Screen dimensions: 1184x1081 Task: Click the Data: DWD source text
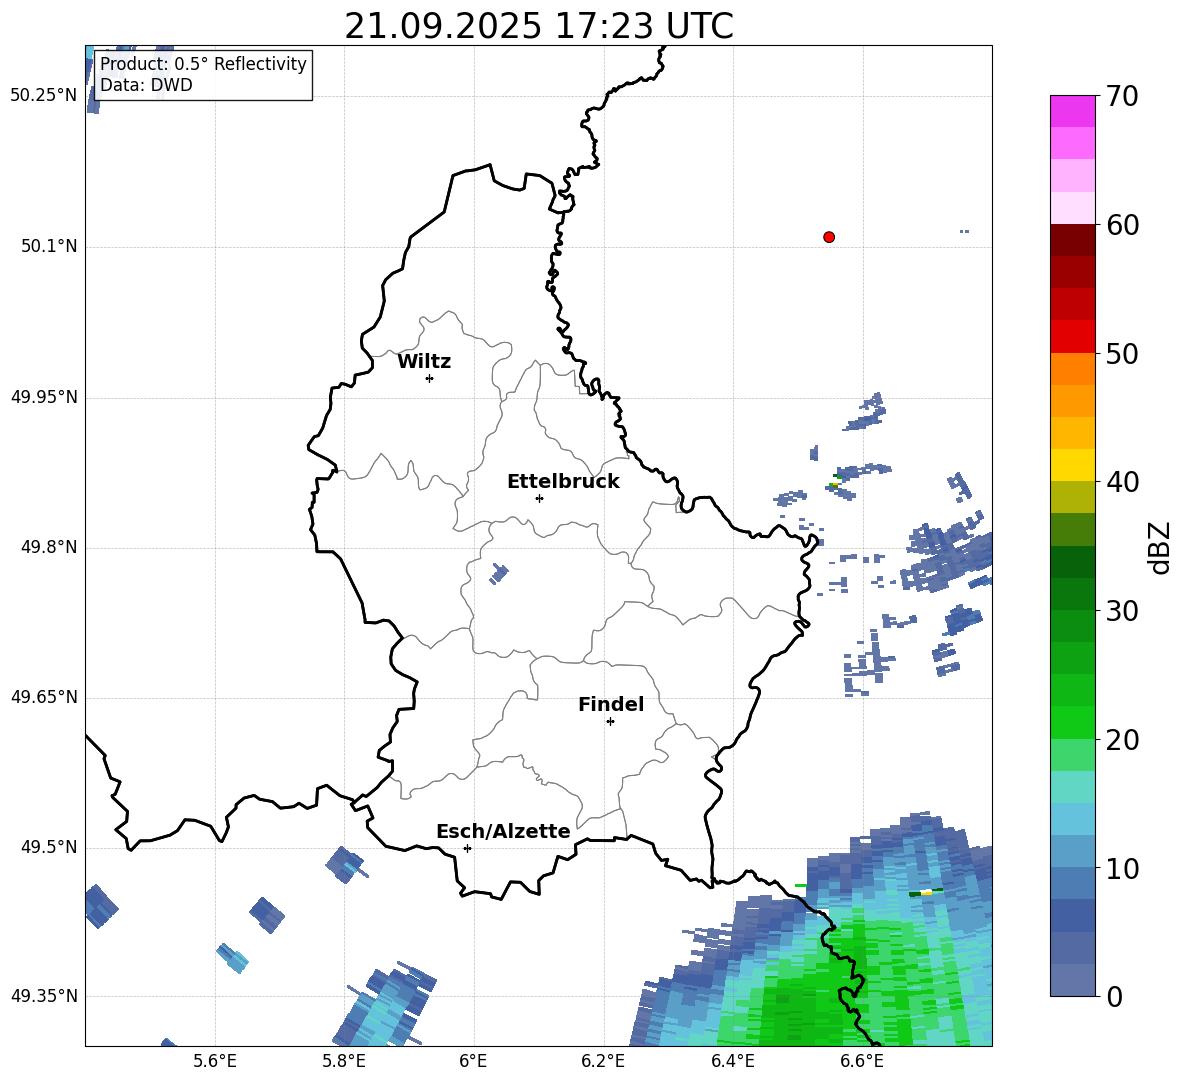tap(146, 85)
